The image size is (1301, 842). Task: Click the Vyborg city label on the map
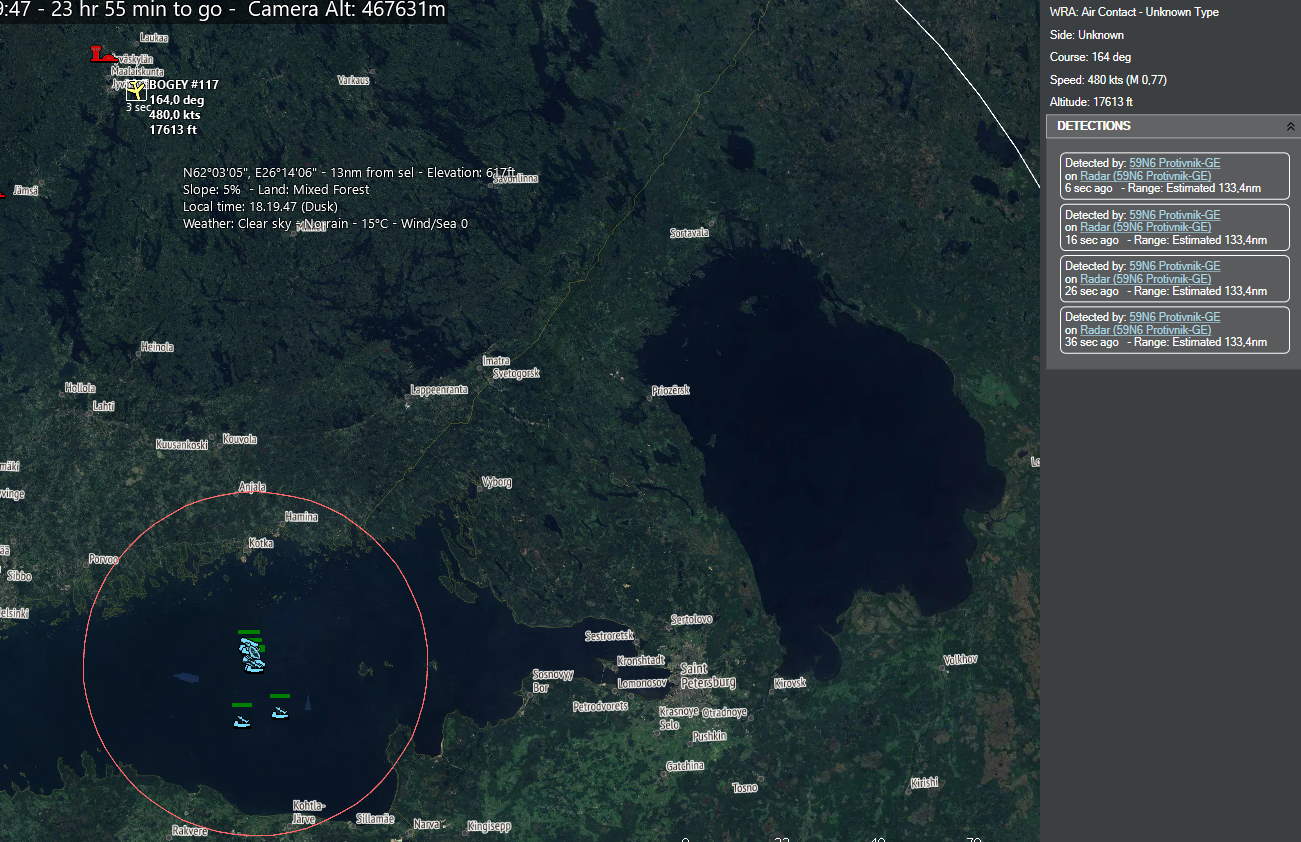point(496,482)
